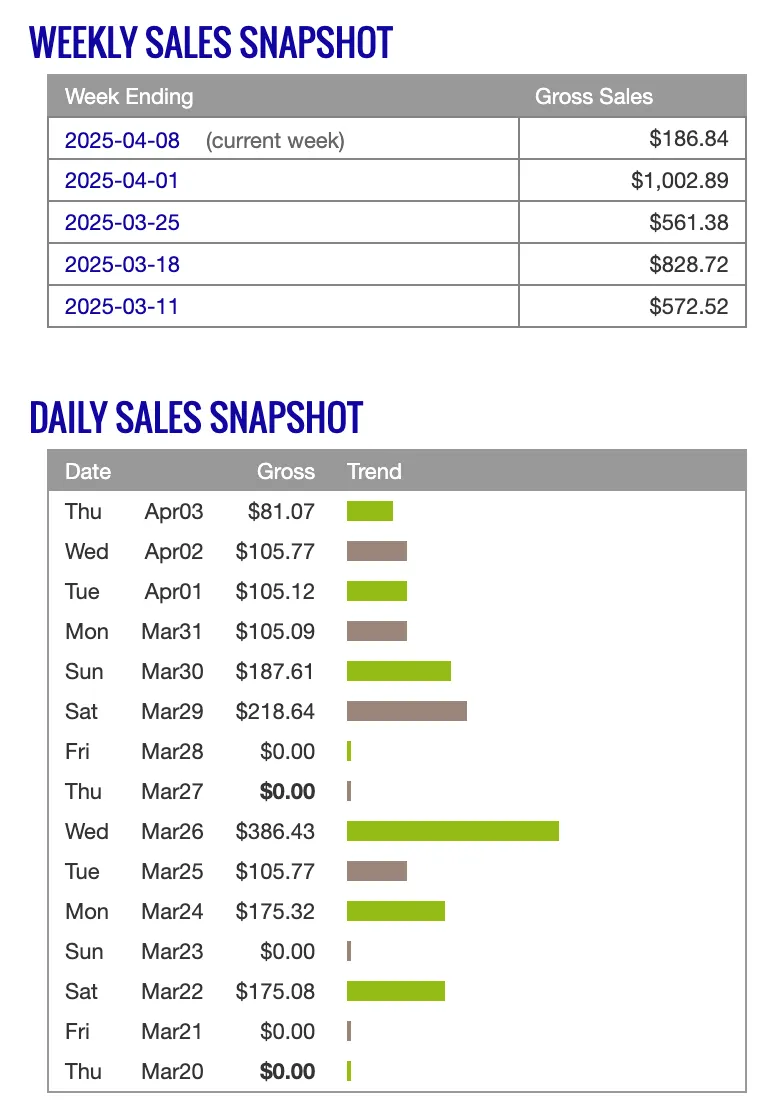Image resolution: width=766 pixels, height=1116 pixels.
Task: Click the $1,002.89 gross sales cell
Action: 632,180
